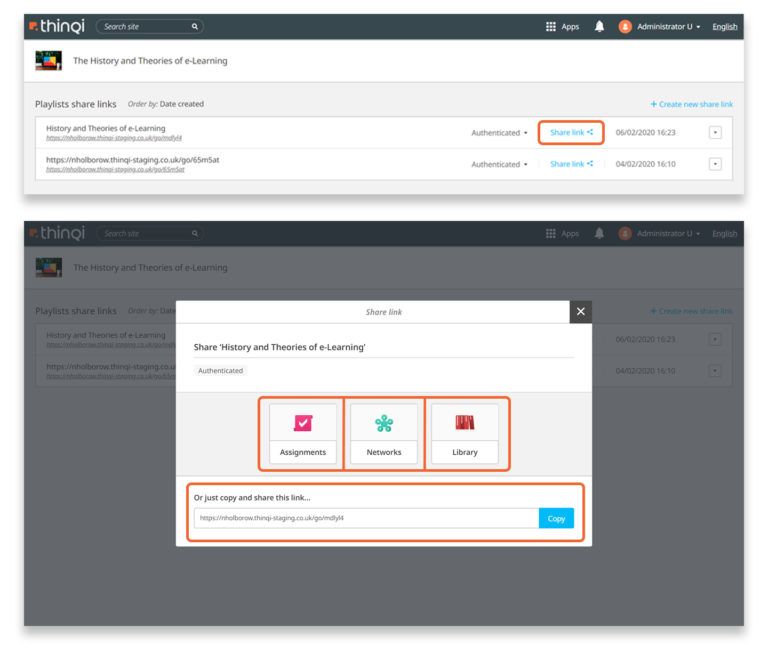Click the dimmed options arrow on the 04/02/2020 row
768x657 pixels.
click(715, 371)
